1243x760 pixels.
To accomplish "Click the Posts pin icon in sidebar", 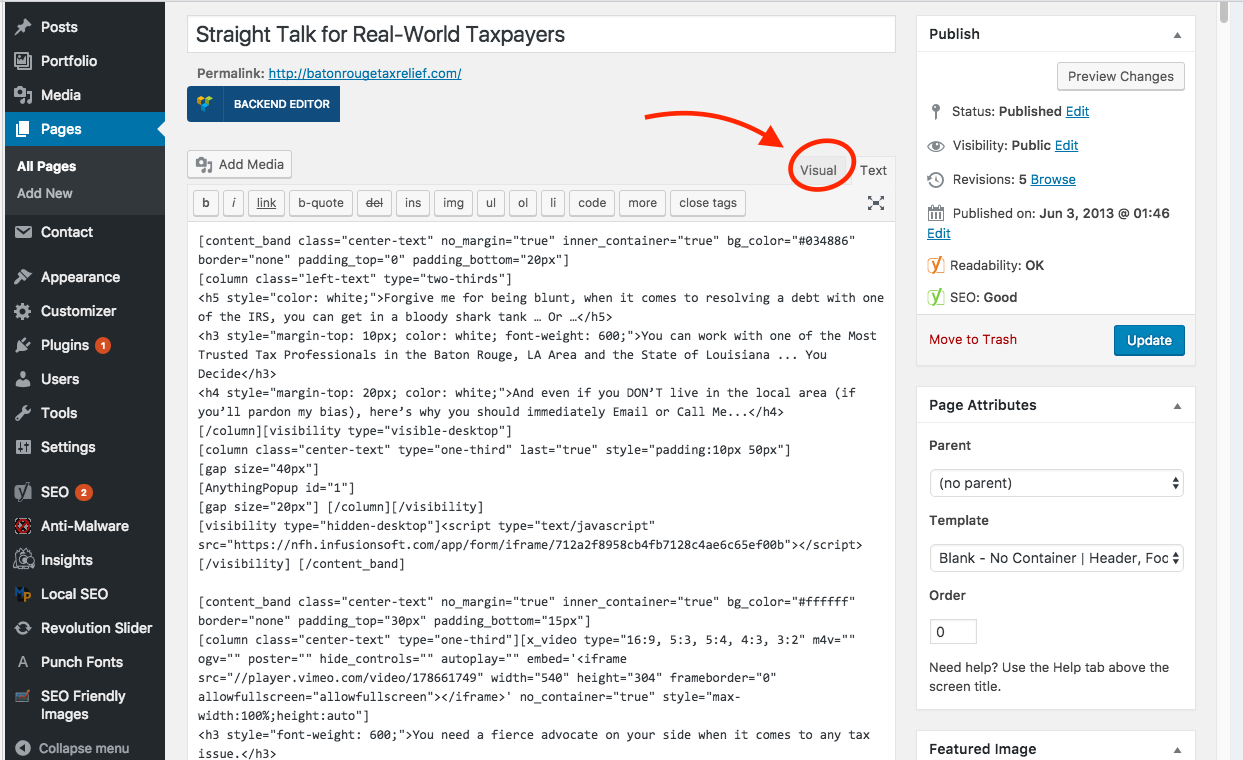I will click(22, 27).
